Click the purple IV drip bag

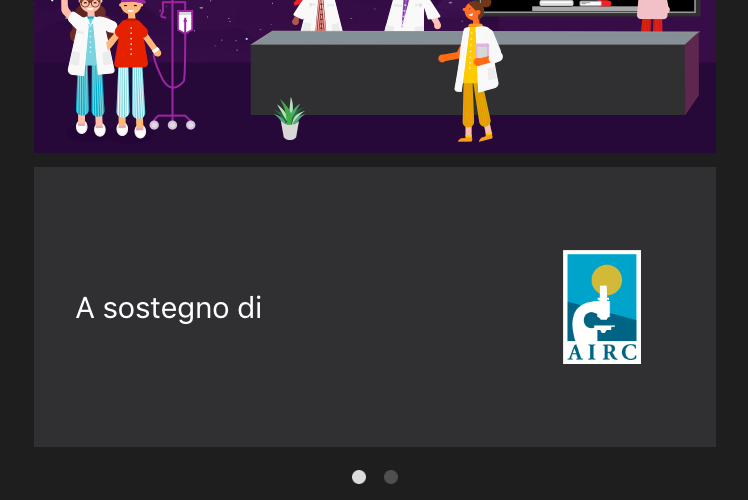coord(185,21)
